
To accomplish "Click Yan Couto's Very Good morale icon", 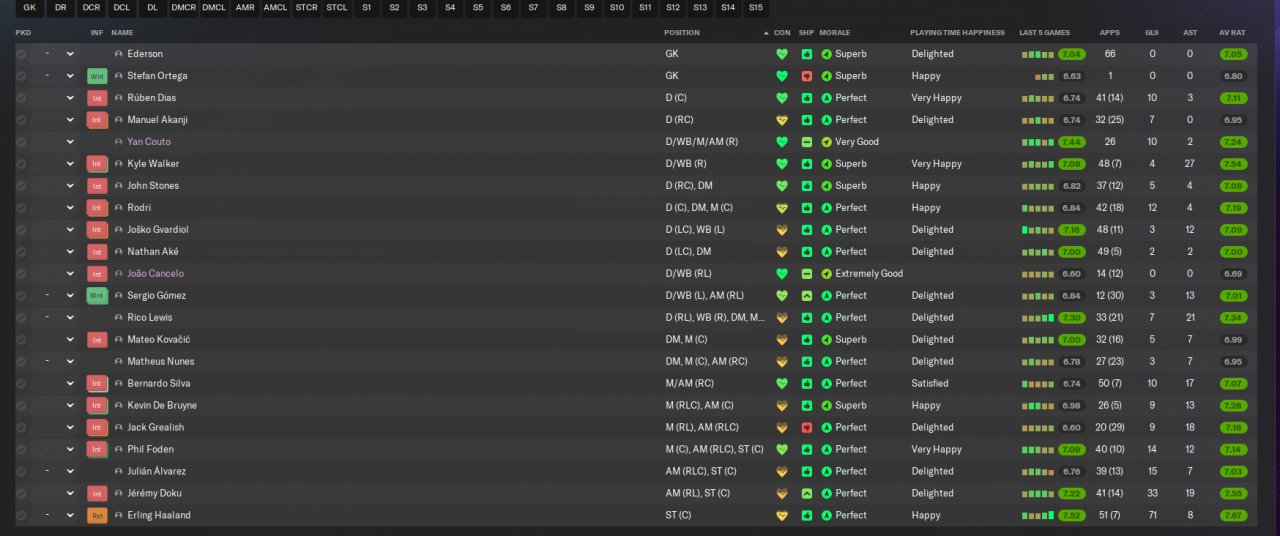I will (826, 142).
